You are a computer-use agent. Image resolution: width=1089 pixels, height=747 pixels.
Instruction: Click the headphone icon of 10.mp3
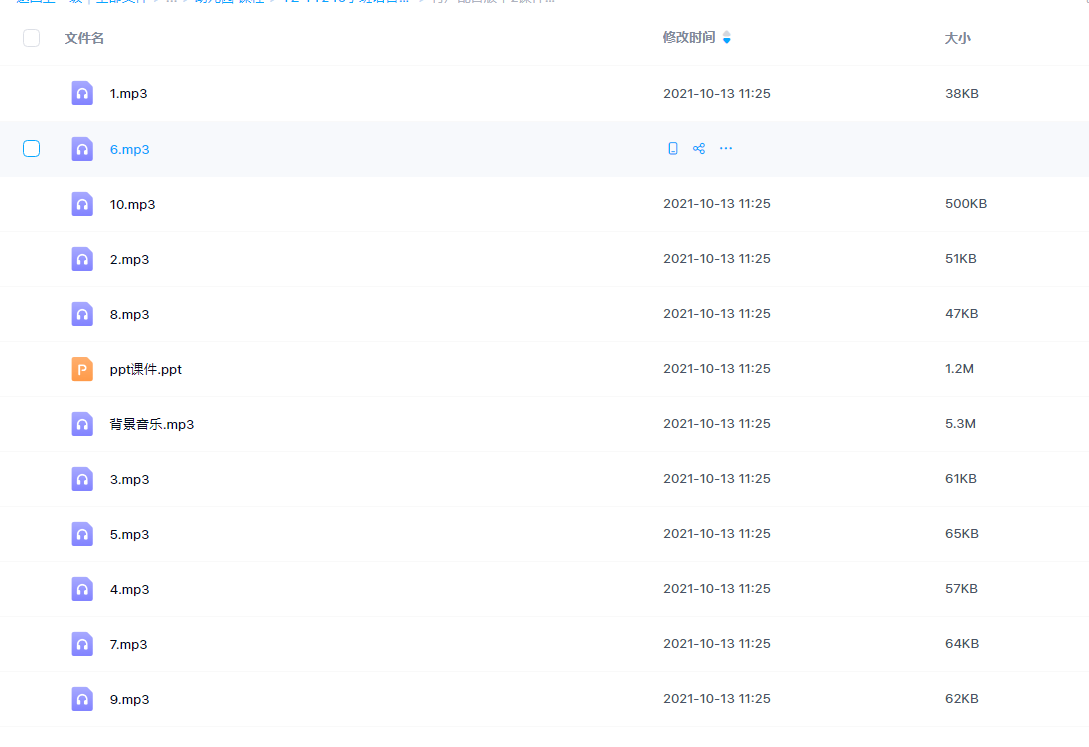pos(82,203)
